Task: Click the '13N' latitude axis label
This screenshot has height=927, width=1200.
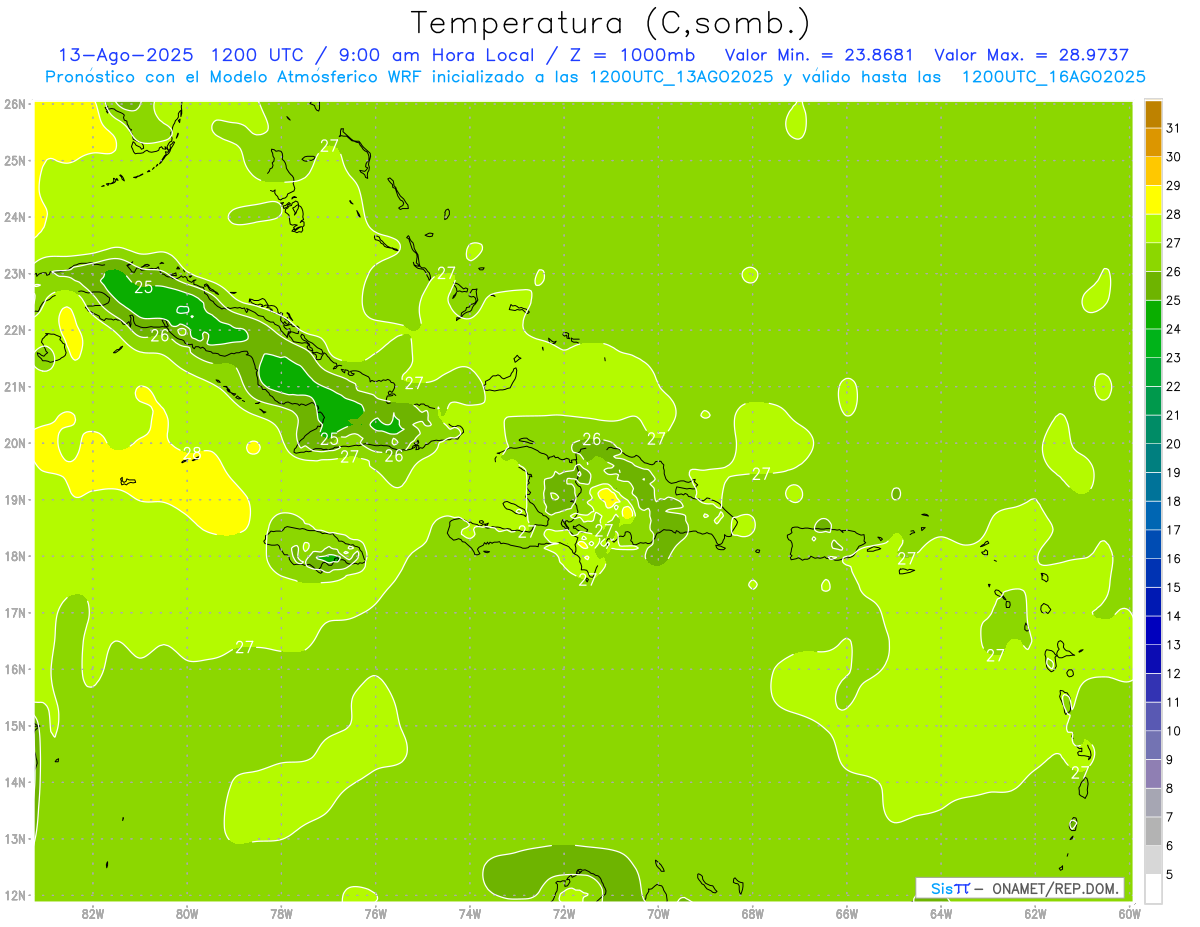Action: pyautogui.click(x=14, y=838)
